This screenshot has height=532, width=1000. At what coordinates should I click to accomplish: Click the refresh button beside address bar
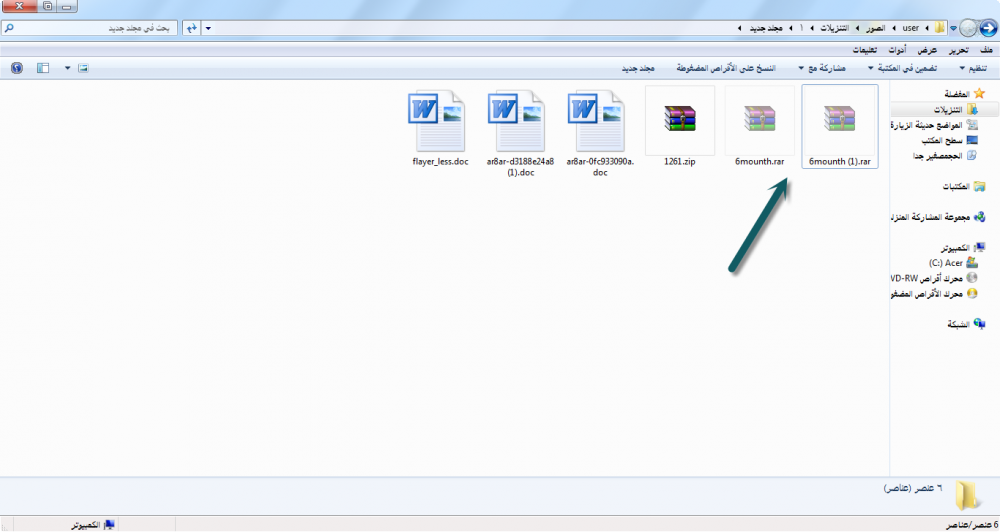[x=190, y=28]
